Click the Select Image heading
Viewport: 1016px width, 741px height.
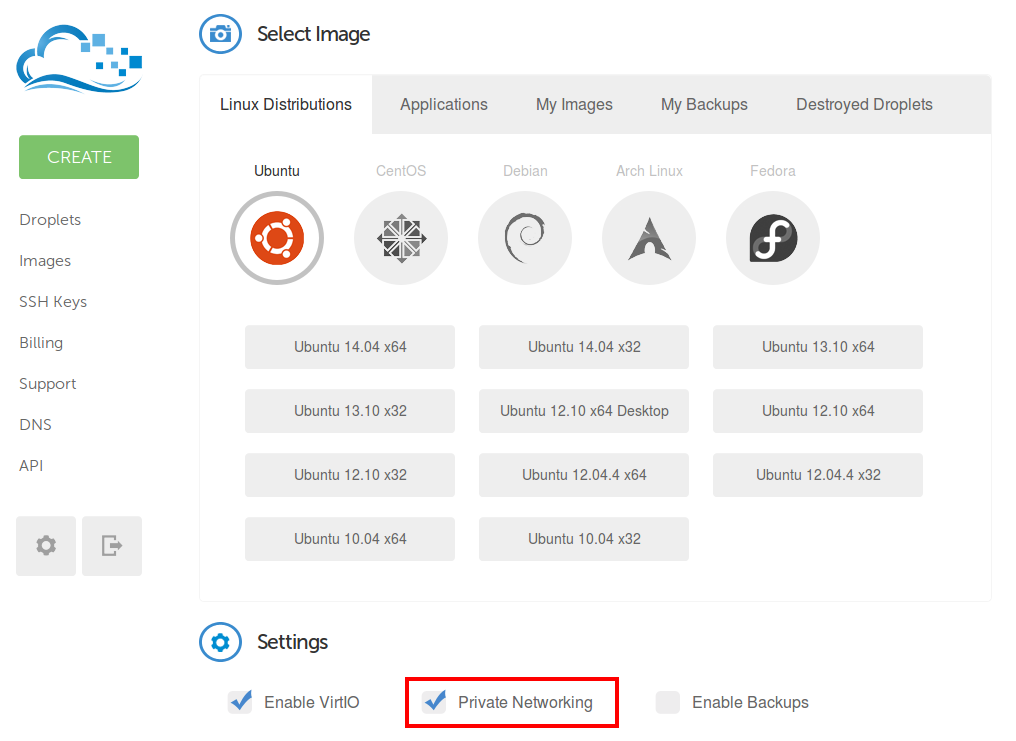click(x=314, y=34)
